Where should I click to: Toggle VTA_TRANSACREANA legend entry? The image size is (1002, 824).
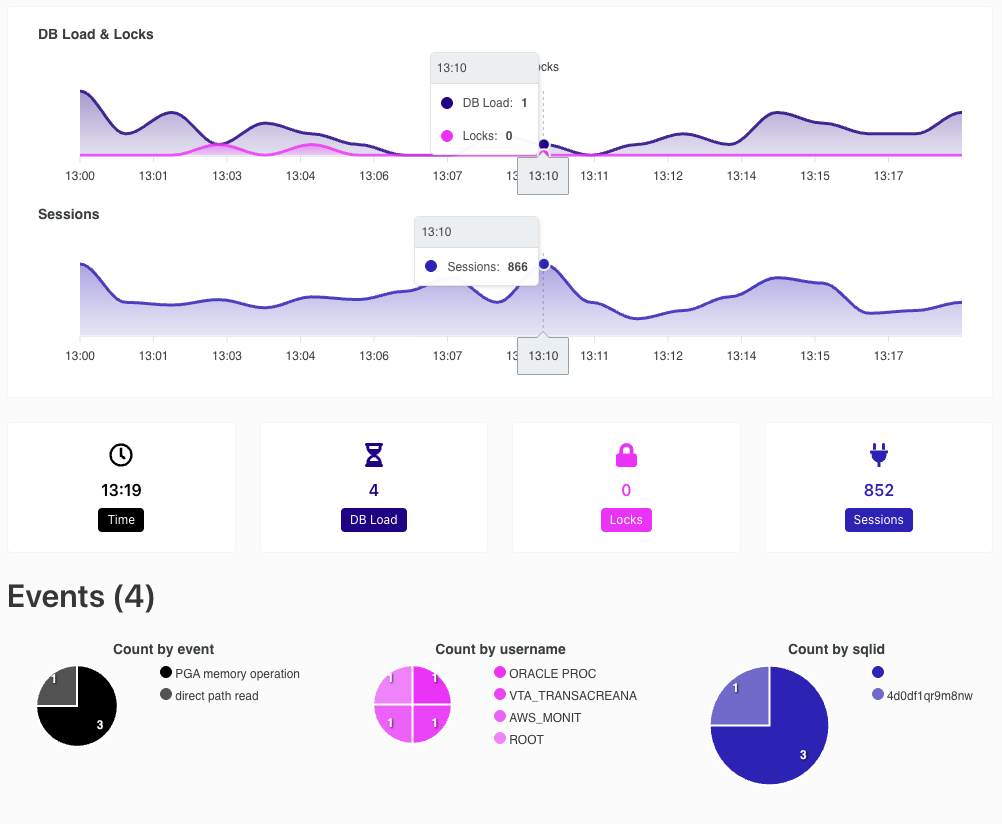tap(566, 696)
